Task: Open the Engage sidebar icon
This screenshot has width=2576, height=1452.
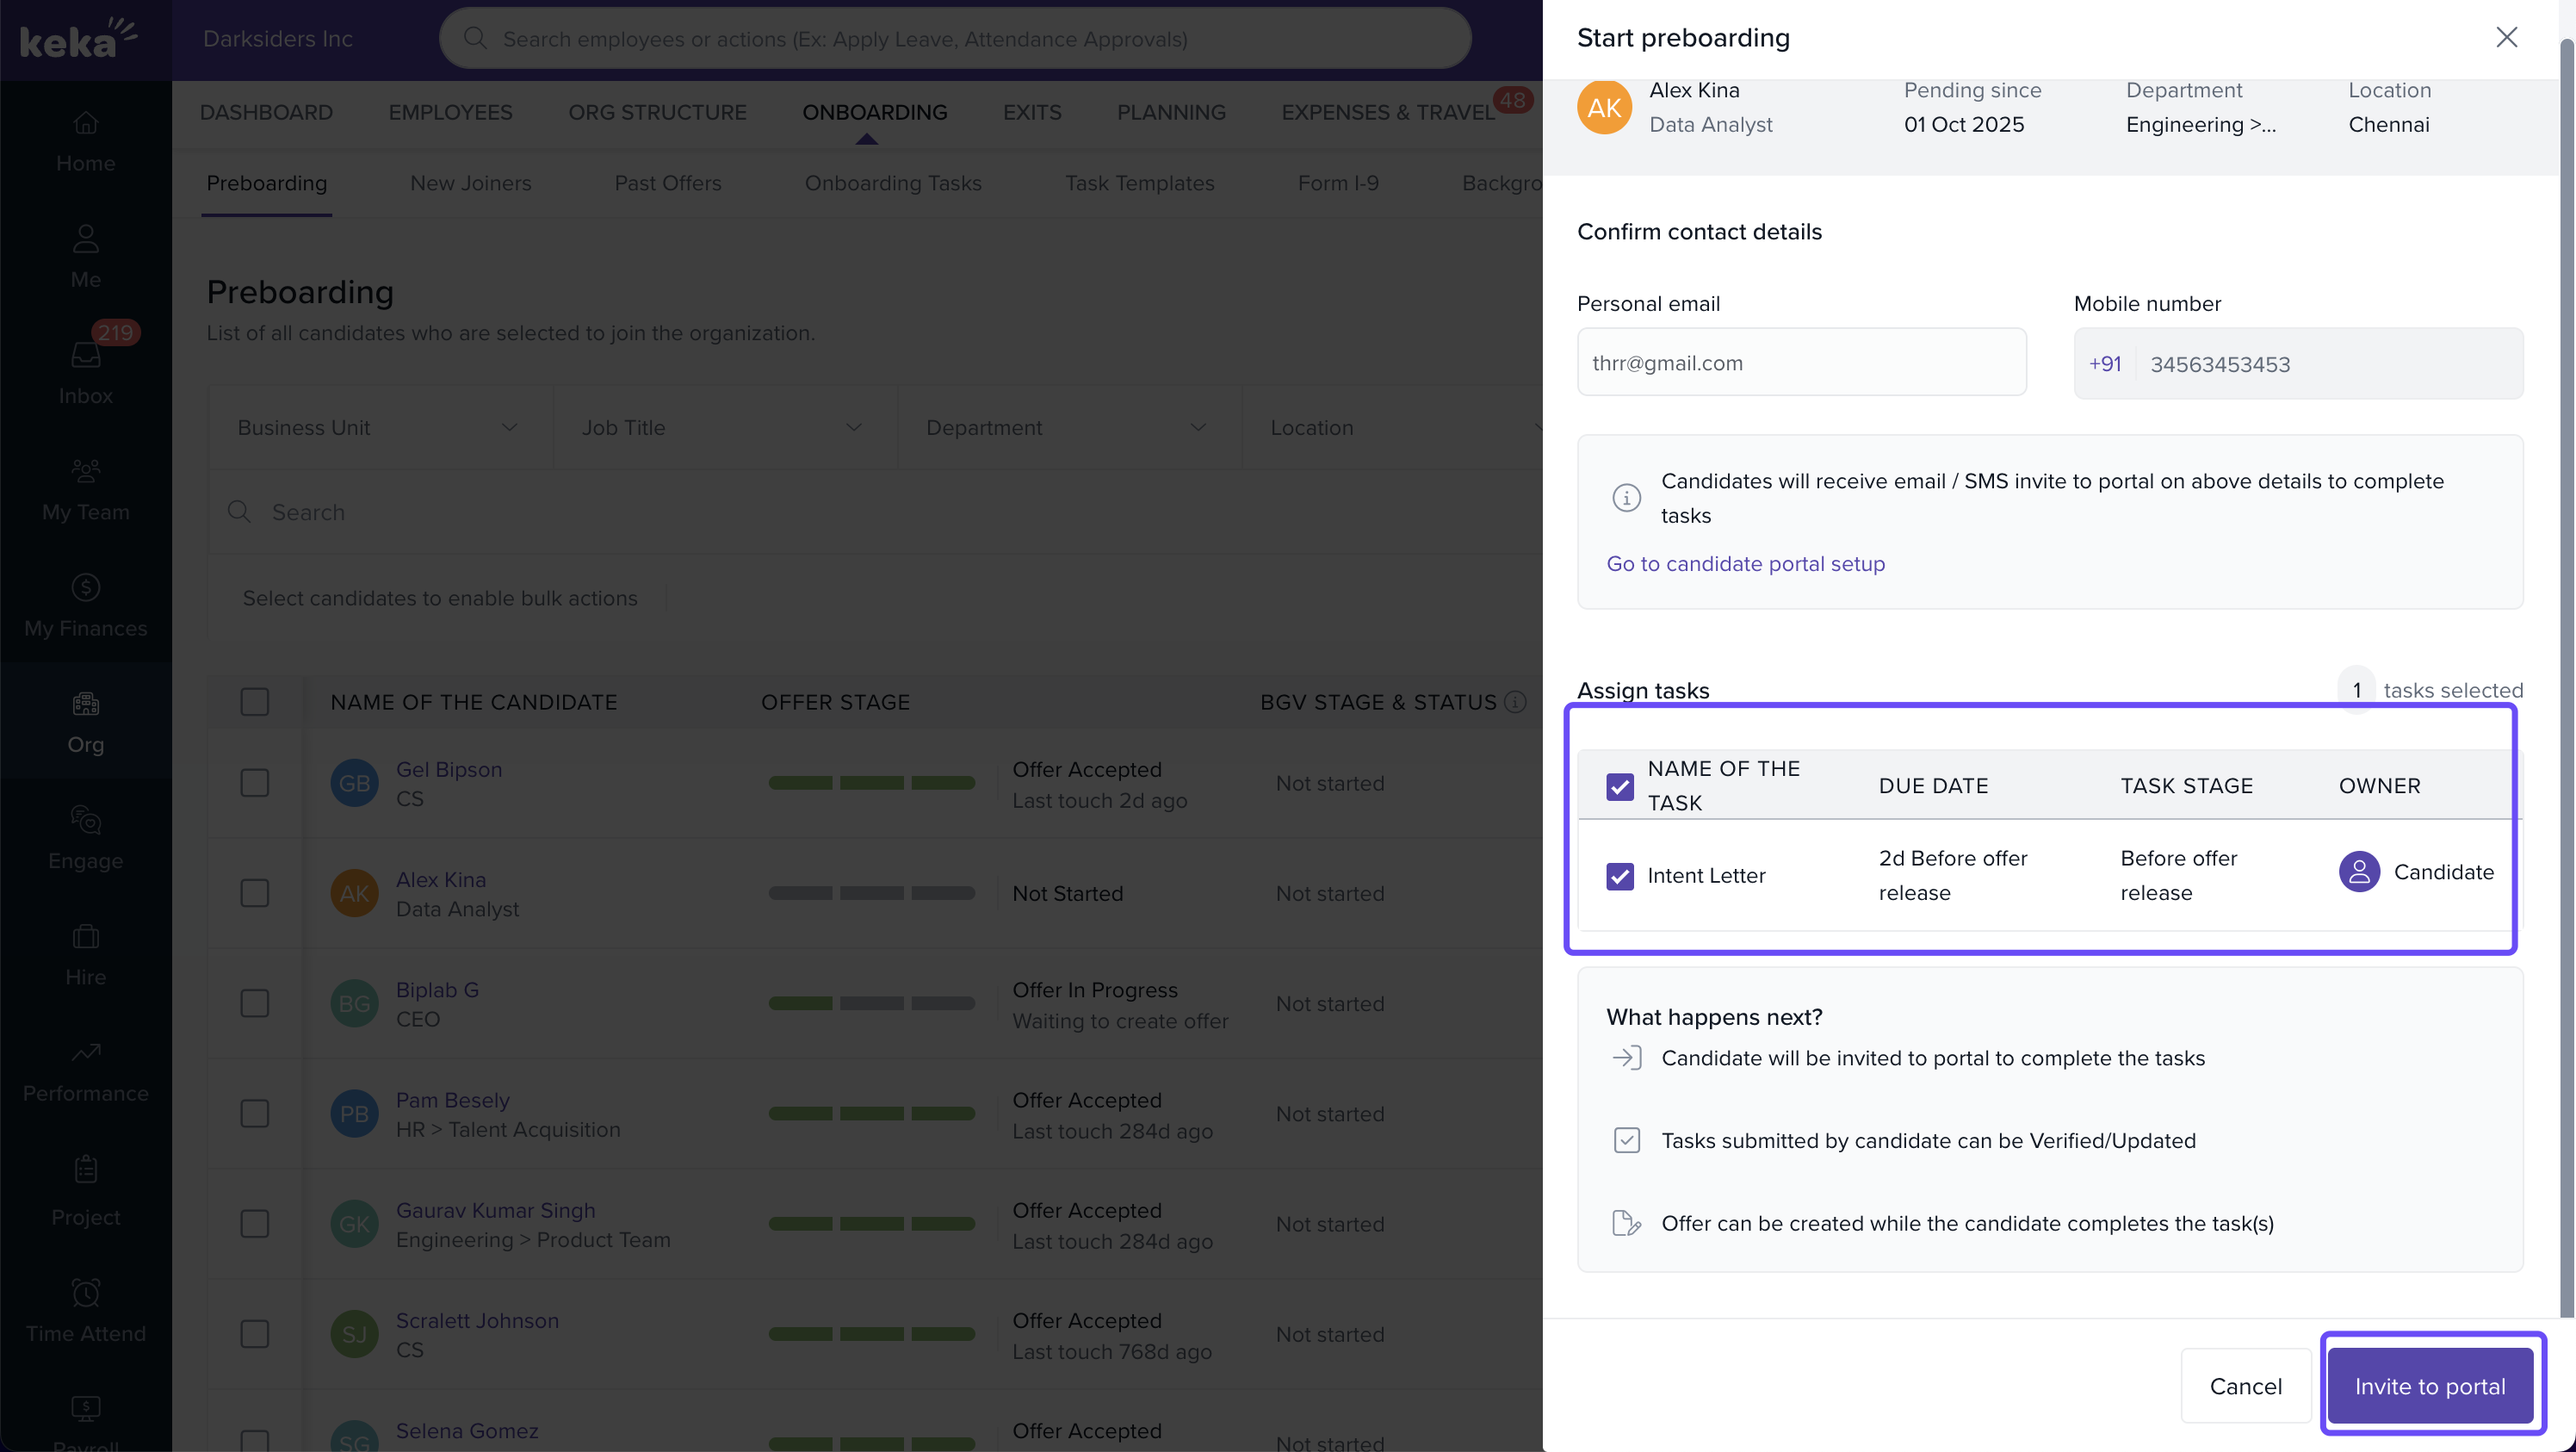Action: pyautogui.click(x=85, y=821)
